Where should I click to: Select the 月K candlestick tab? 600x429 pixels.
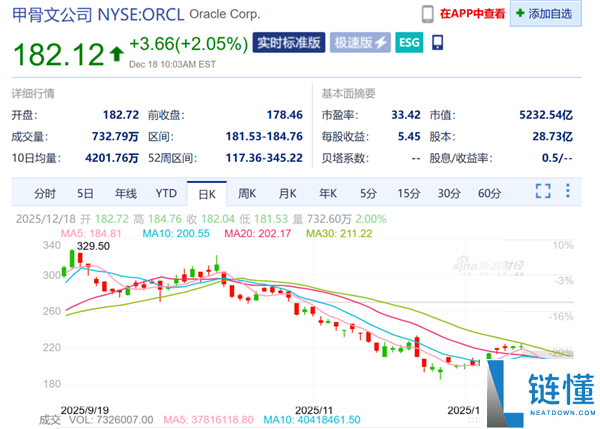(x=287, y=192)
